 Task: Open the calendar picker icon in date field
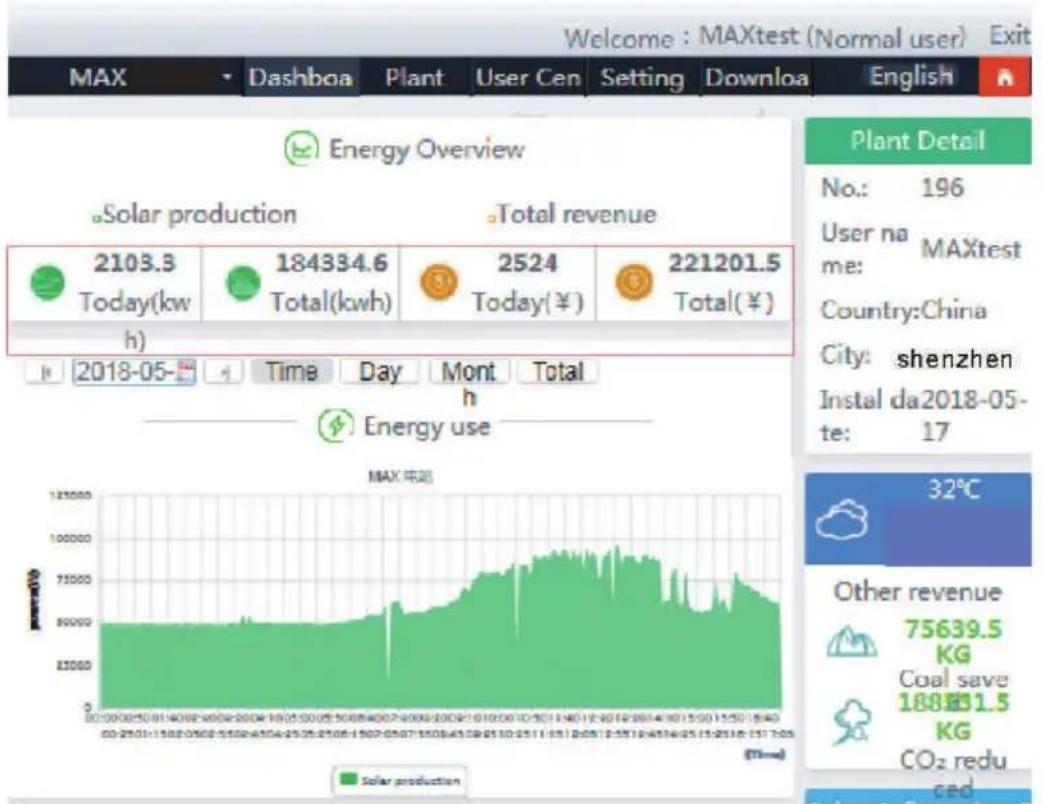[x=188, y=371]
